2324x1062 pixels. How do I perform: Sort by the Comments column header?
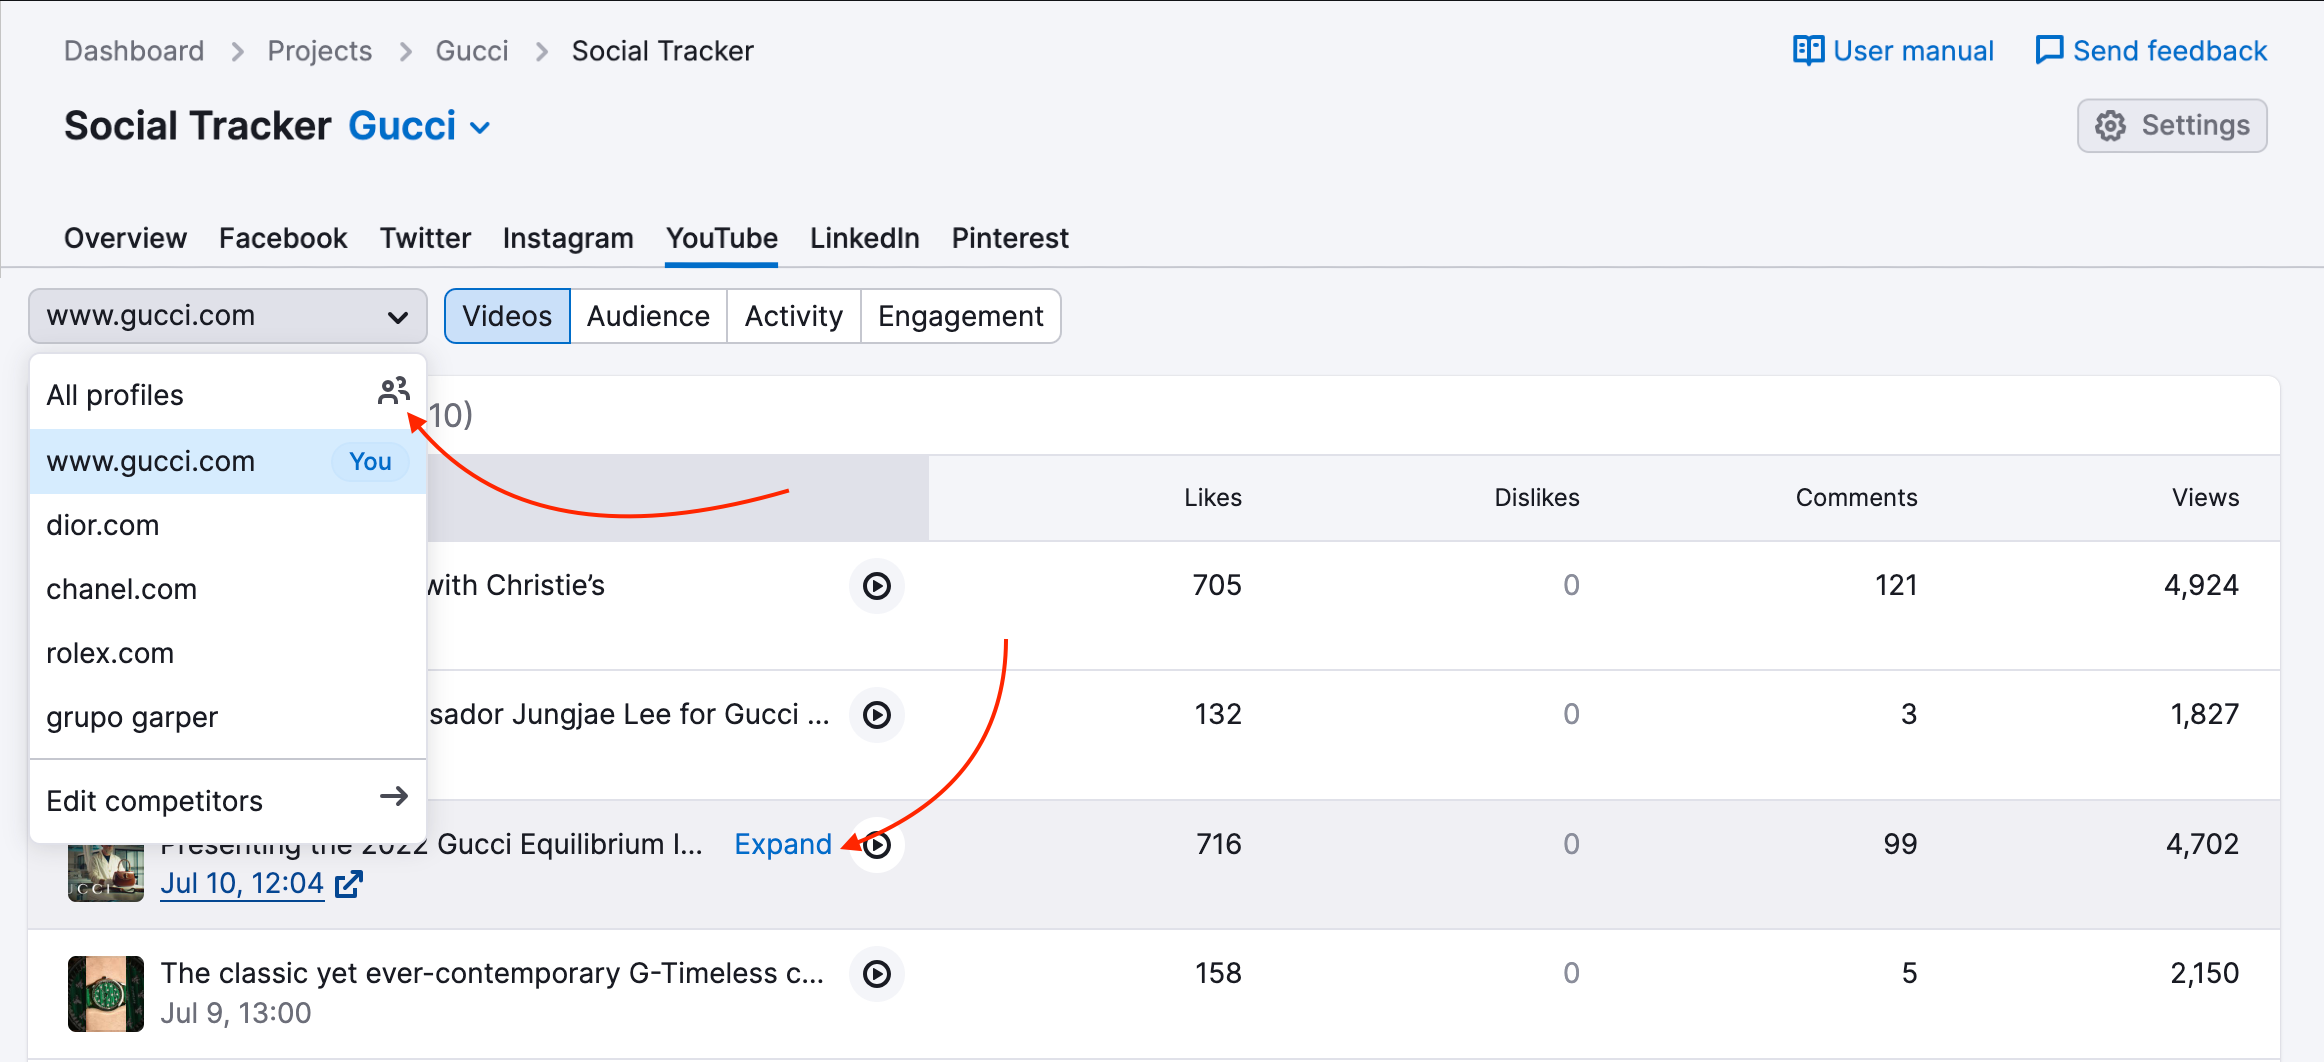(1857, 497)
